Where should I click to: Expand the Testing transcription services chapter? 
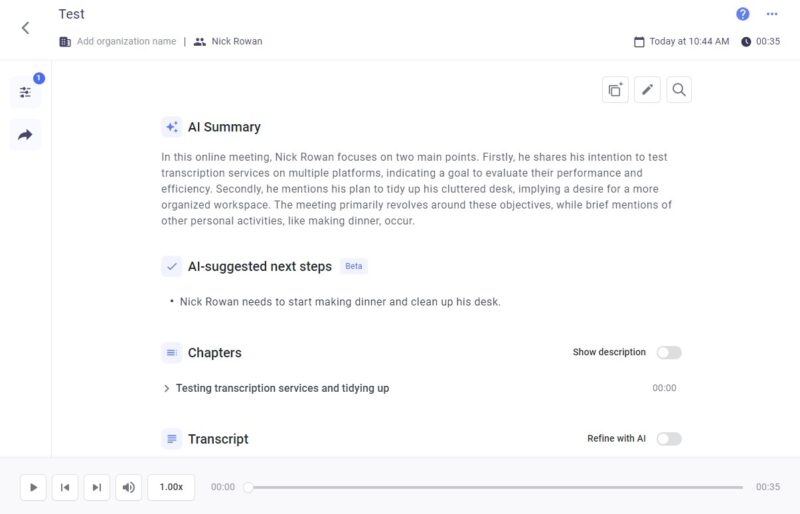[x=282, y=388]
